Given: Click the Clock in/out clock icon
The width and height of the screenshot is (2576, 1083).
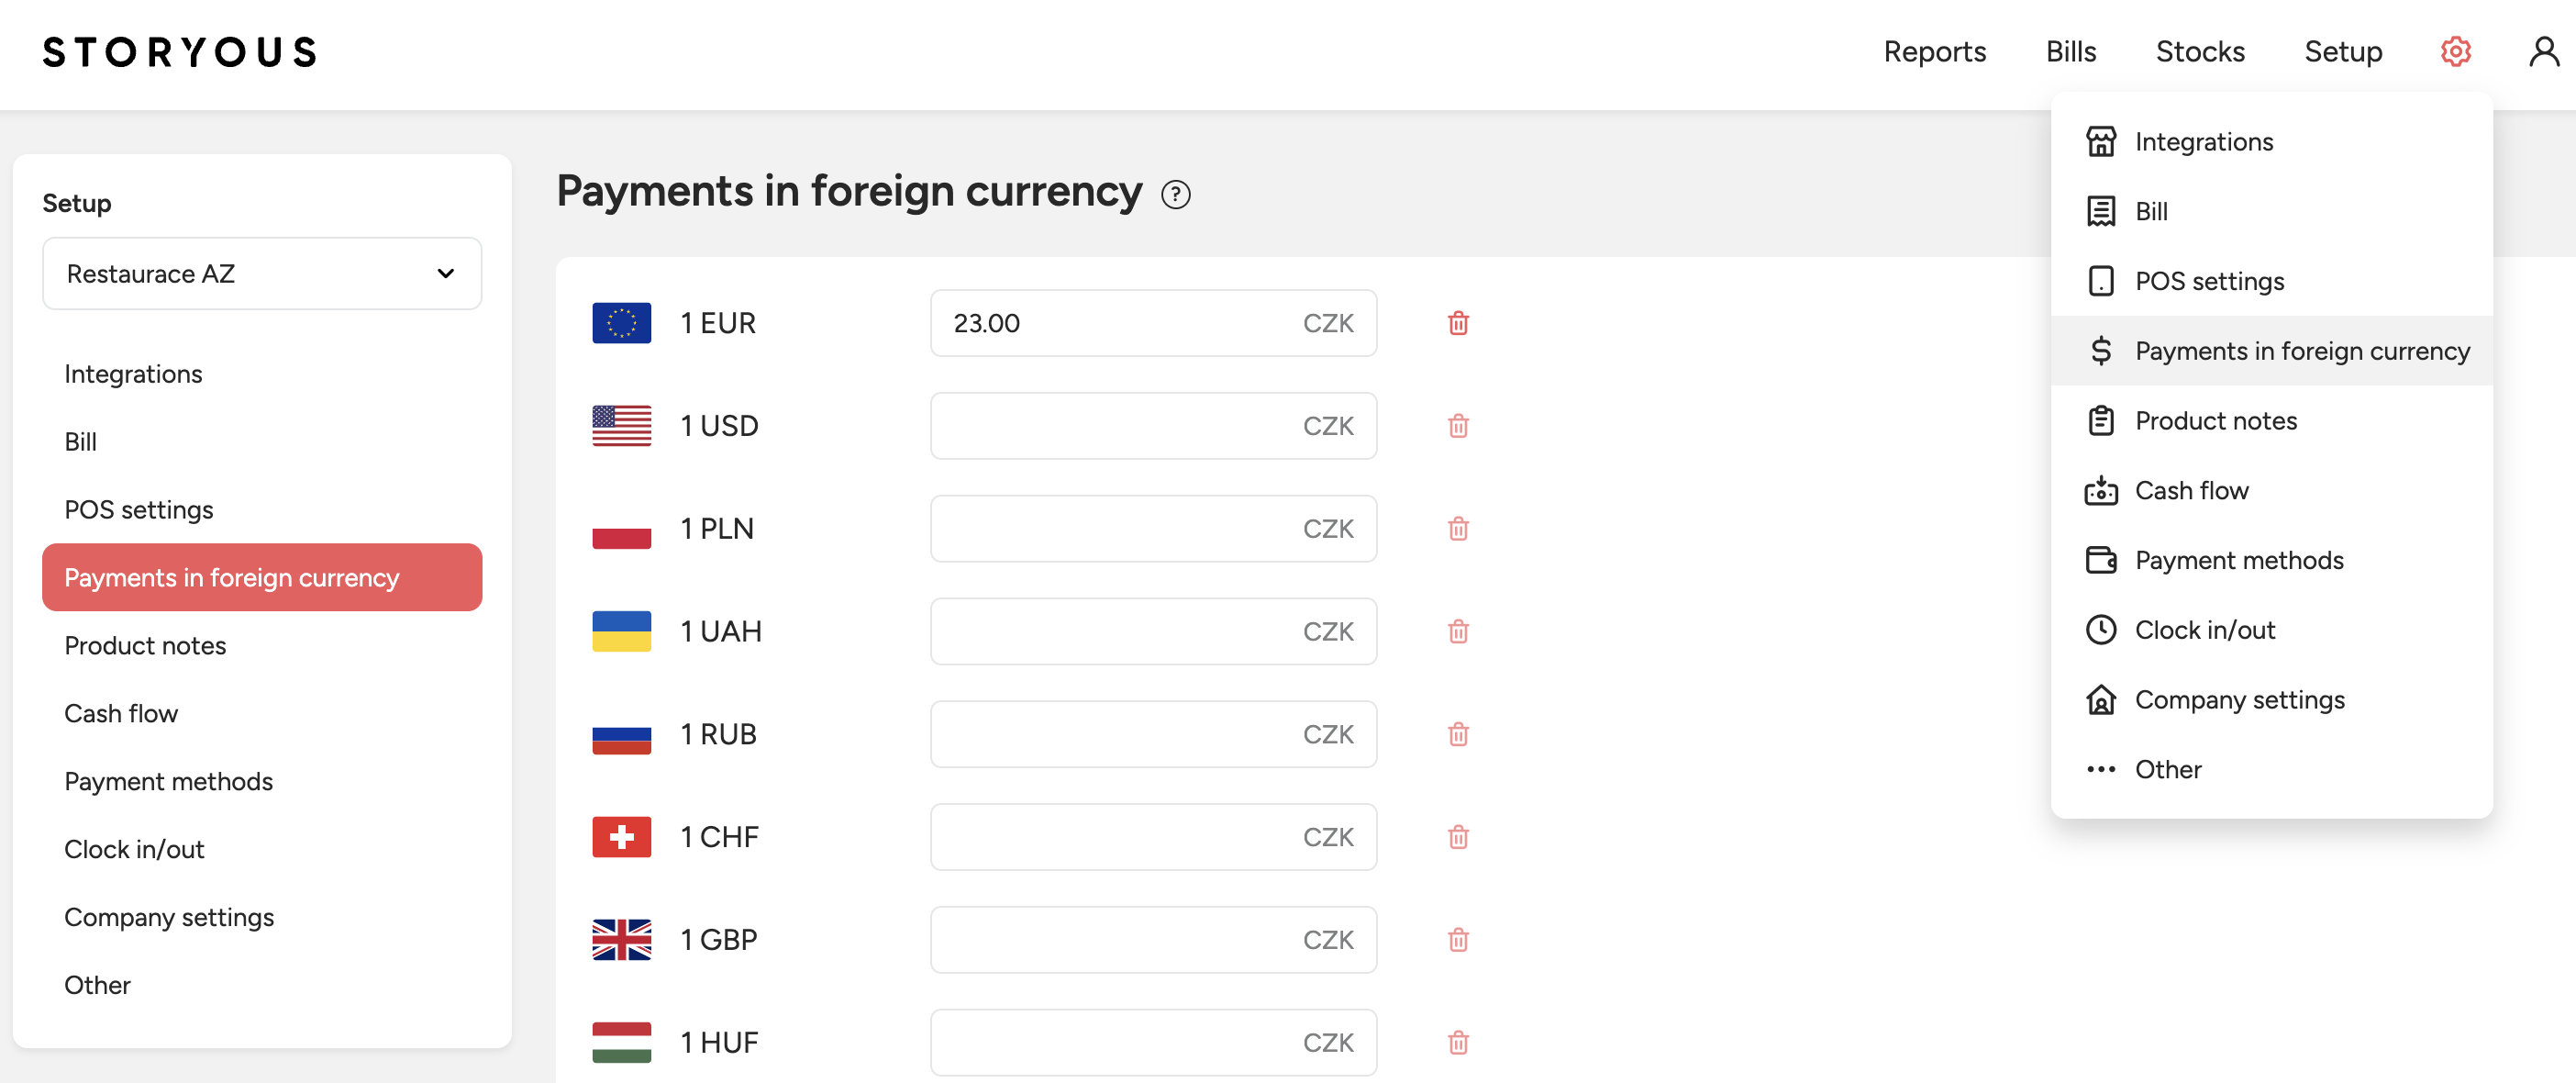Looking at the screenshot, I should click(2100, 630).
